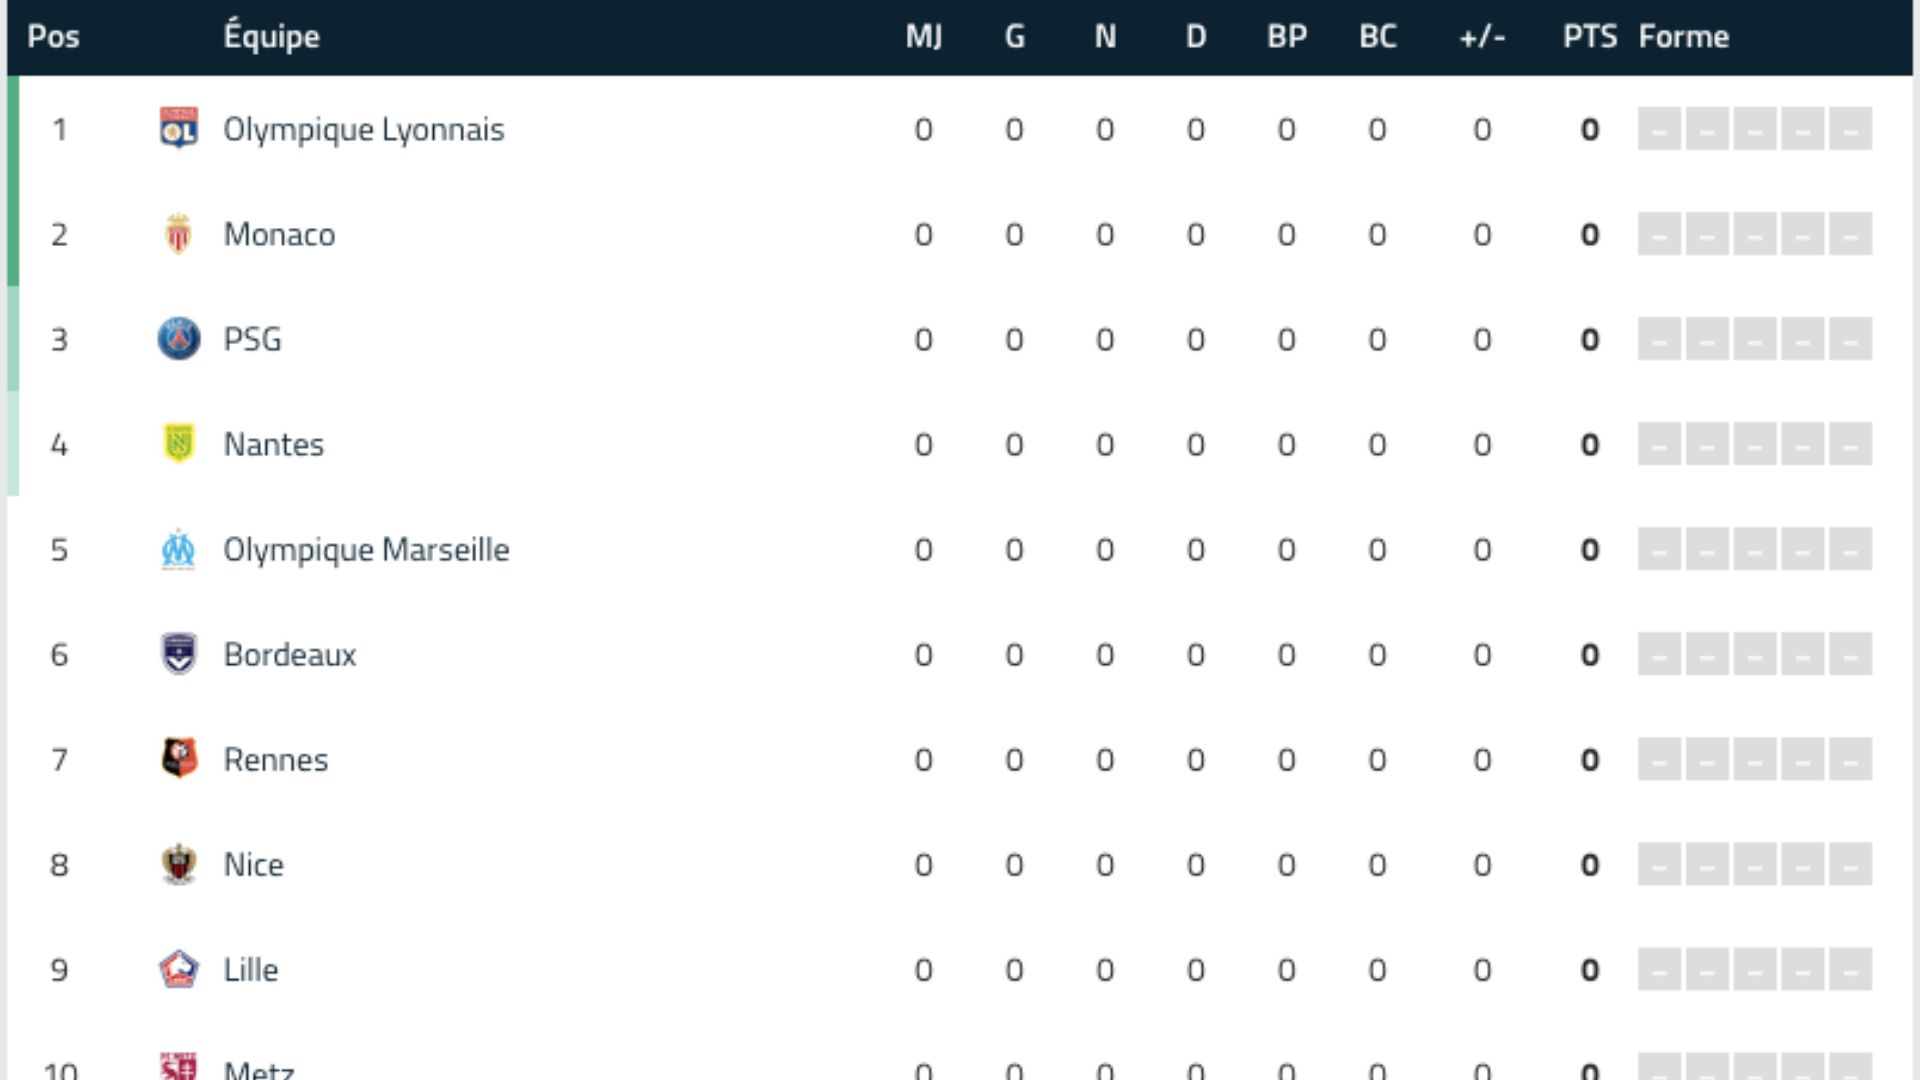
Task: Click the Bordeaux club crest
Action: [x=179, y=654]
